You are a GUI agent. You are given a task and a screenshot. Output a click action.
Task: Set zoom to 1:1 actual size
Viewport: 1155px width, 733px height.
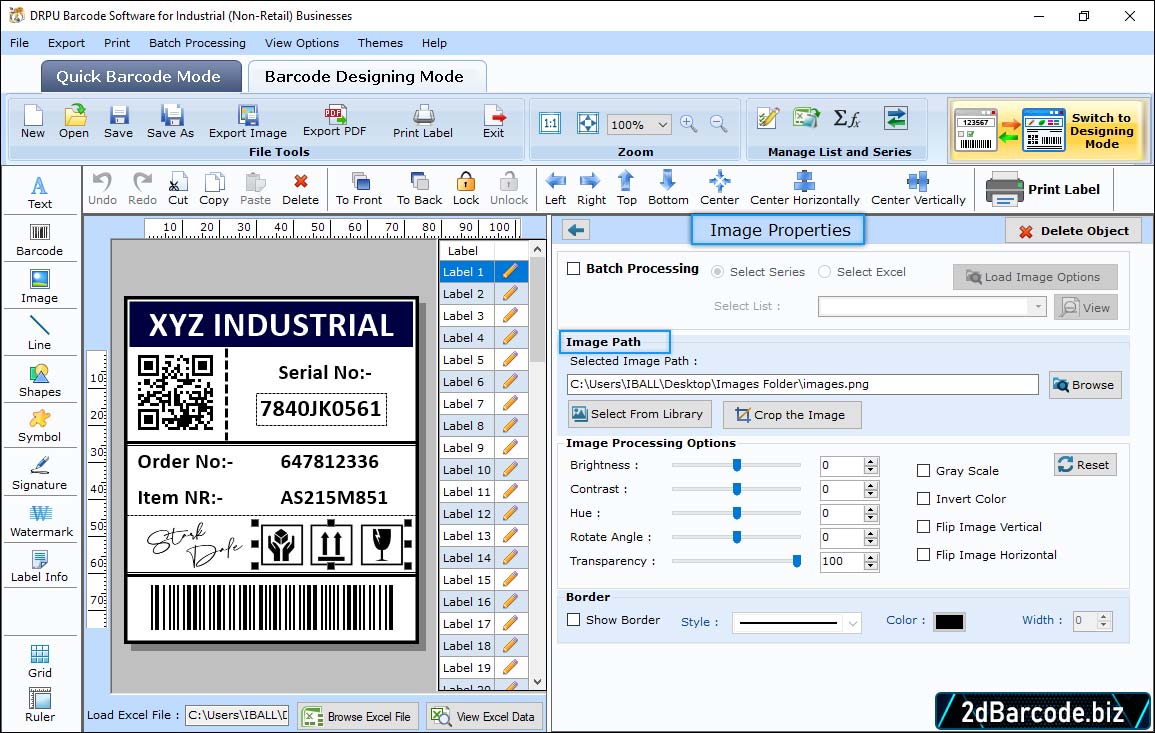click(x=550, y=123)
